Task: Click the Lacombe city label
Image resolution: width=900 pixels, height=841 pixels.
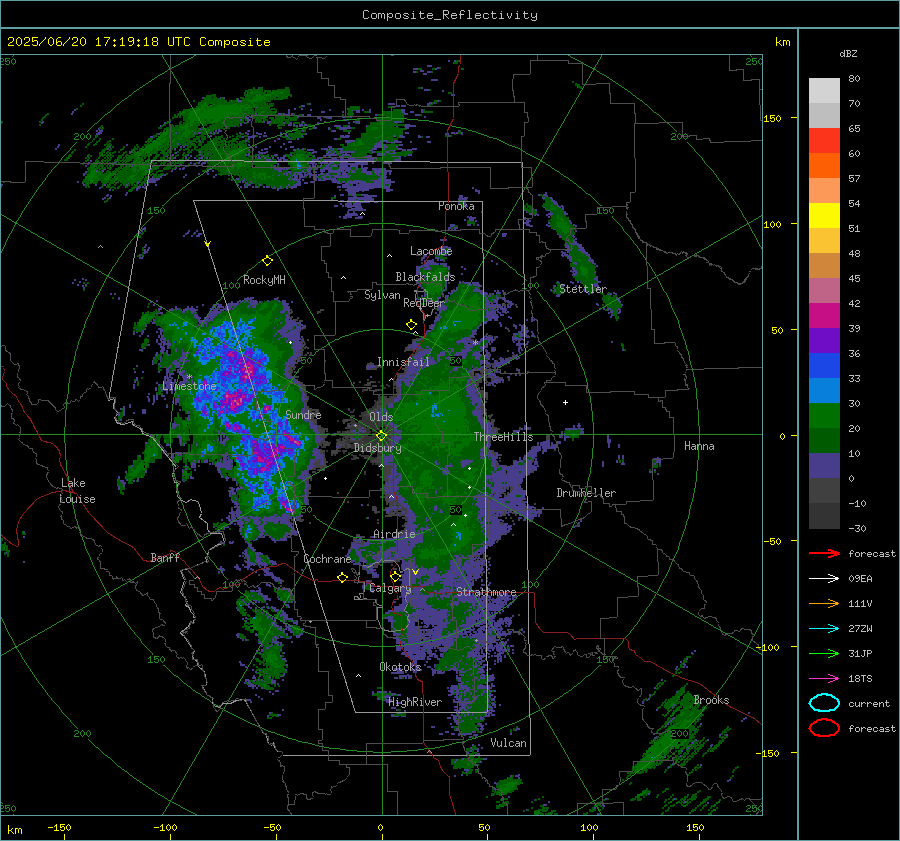Action: coord(431,251)
